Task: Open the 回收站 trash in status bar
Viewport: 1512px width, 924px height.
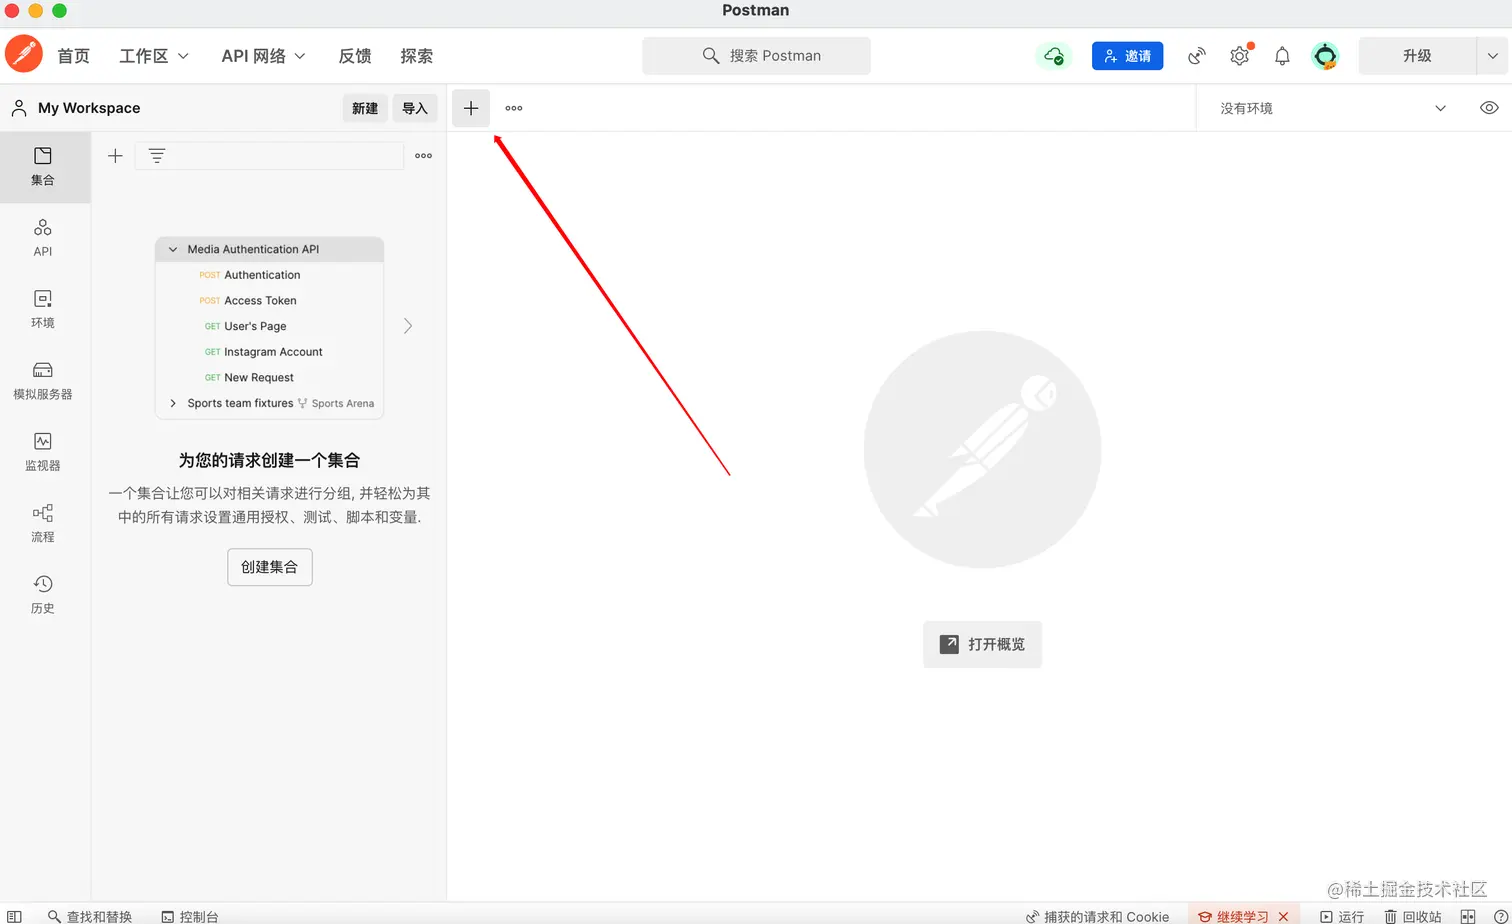Action: tap(1413, 916)
